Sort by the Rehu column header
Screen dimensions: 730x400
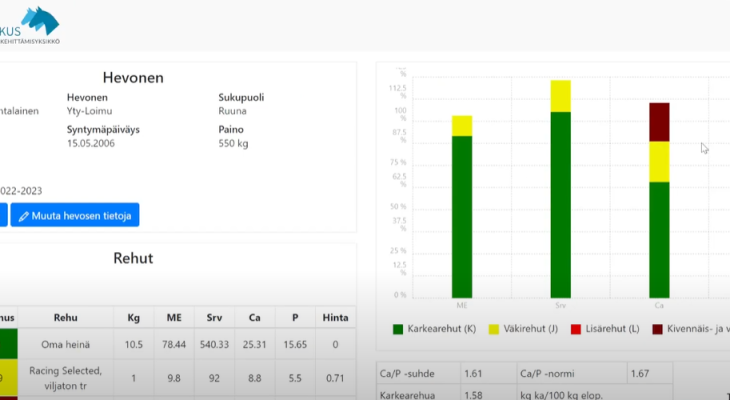coord(66,318)
